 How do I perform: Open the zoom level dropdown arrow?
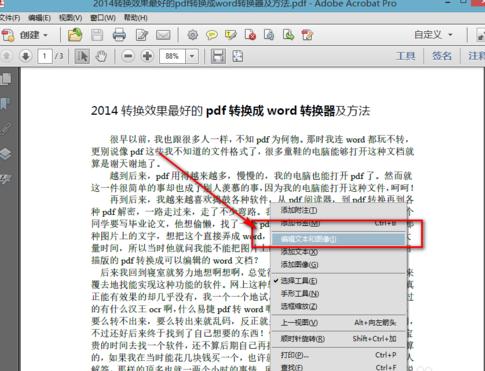(192, 56)
